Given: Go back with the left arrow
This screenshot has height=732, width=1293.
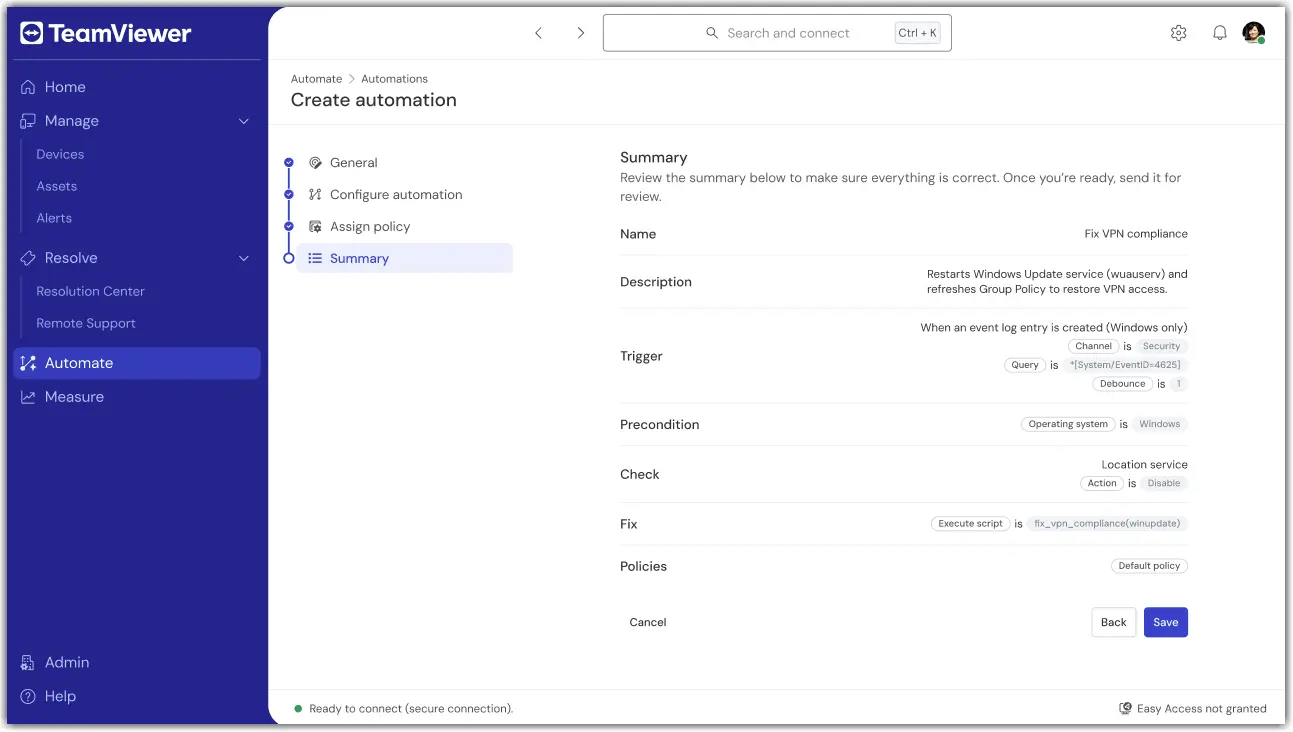Looking at the screenshot, I should click(538, 33).
